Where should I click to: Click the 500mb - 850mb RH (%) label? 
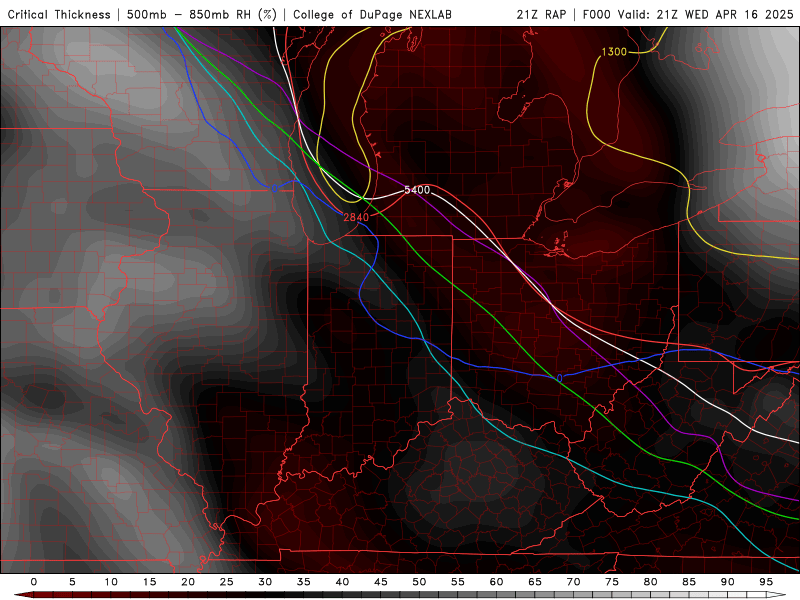(202, 14)
